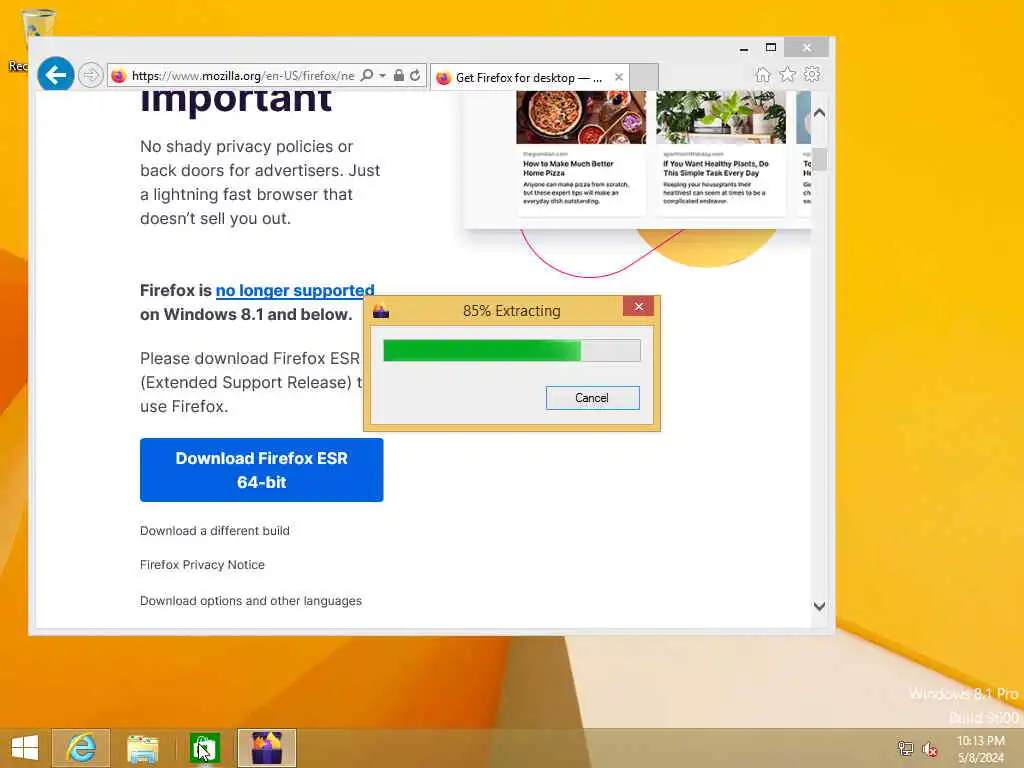The image size is (1024, 768).
Task: Open the pizza article thumbnail image
Action: pos(581,118)
